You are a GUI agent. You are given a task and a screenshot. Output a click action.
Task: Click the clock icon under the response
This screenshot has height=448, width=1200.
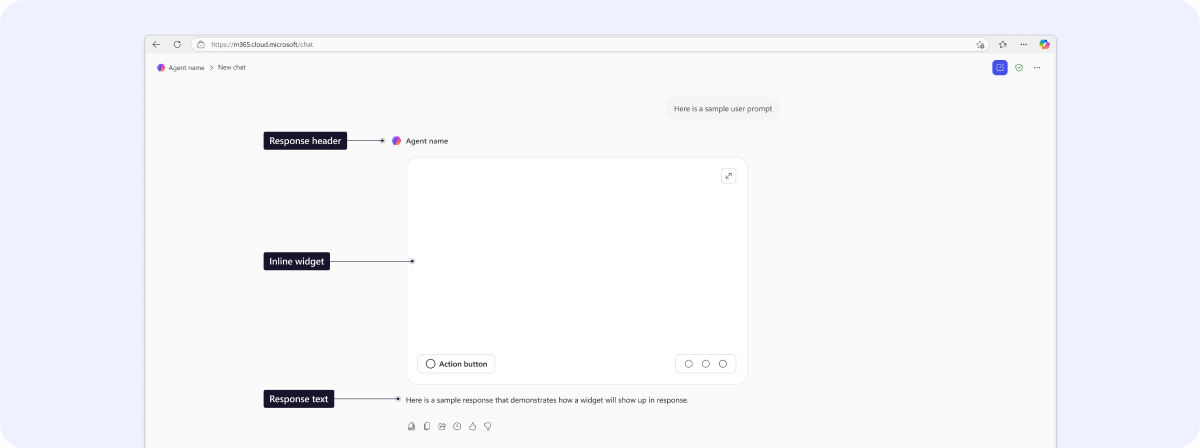click(x=457, y=426)
